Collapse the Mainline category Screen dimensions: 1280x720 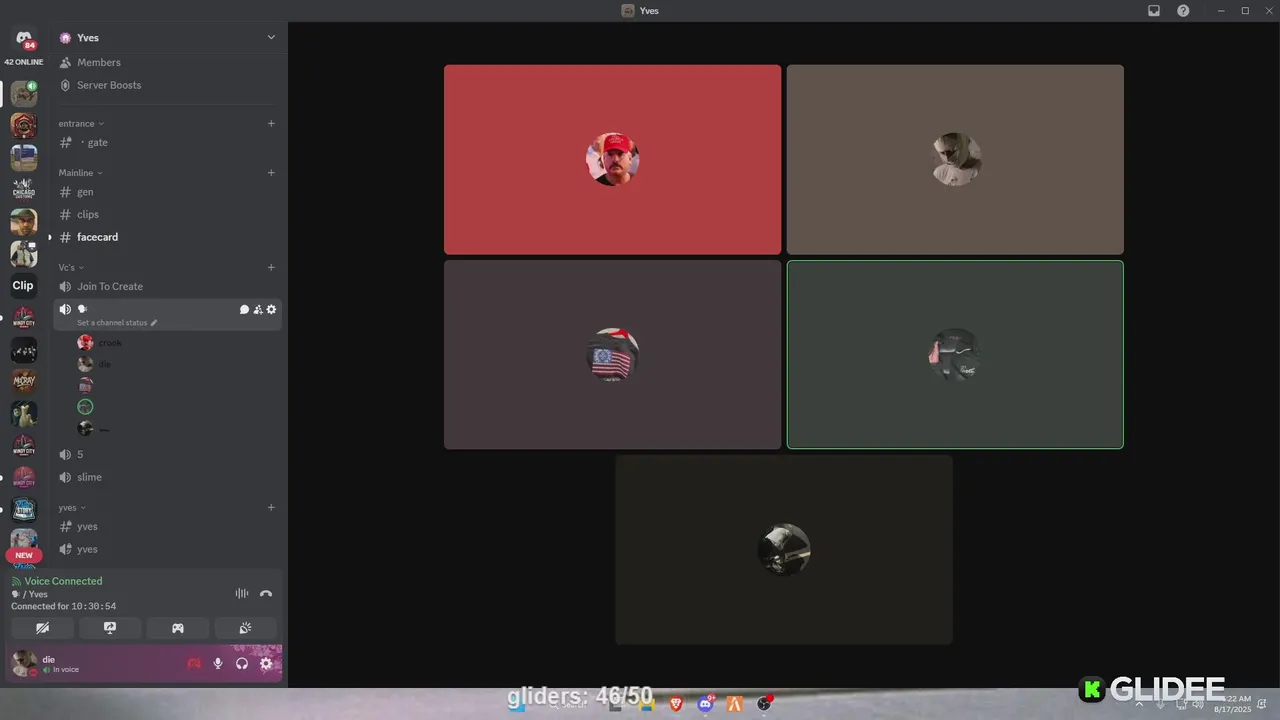click(x=80, y=173)
